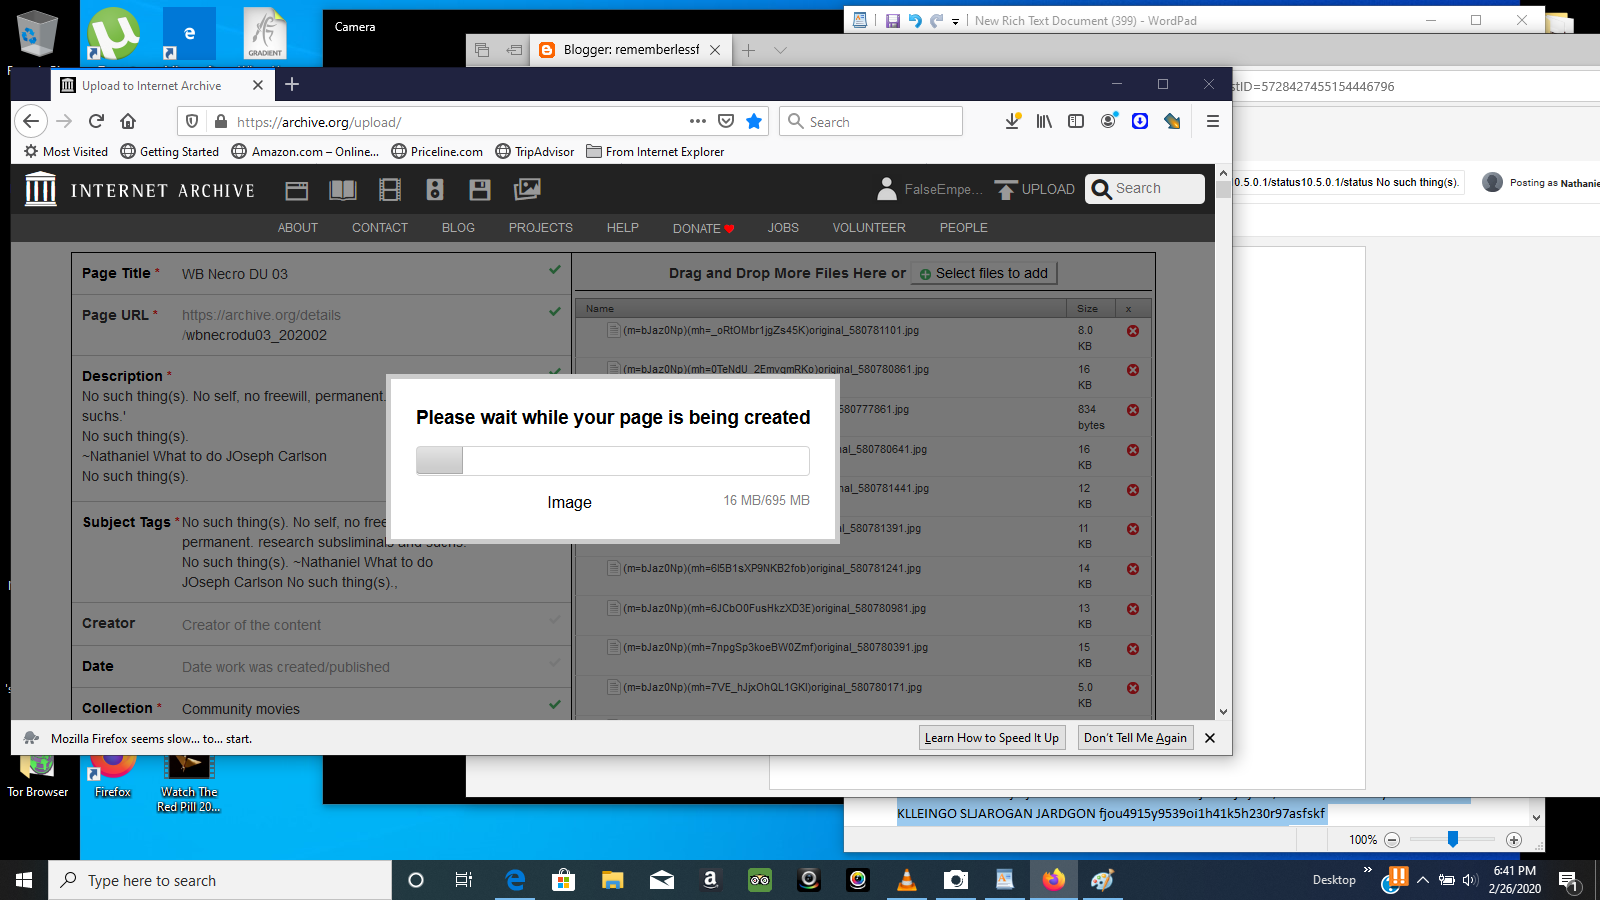
Task: Click Select files to add button
Action: [984, 273]
